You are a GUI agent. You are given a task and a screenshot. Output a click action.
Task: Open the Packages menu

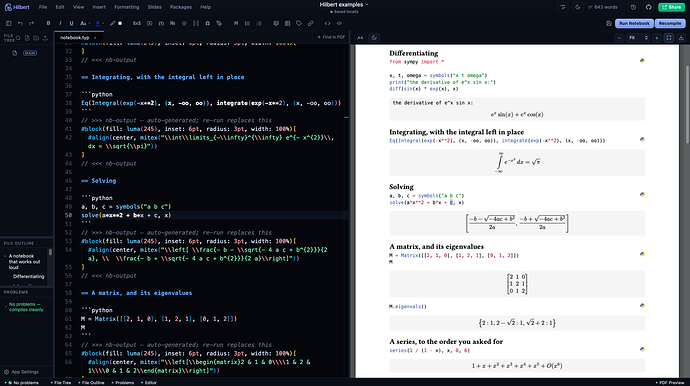click(181, 7)
